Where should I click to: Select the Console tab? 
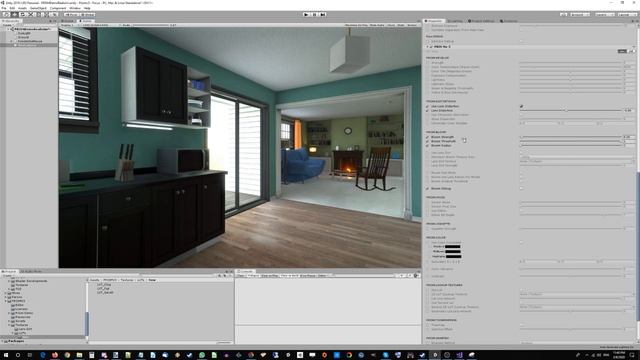(246, 271)
